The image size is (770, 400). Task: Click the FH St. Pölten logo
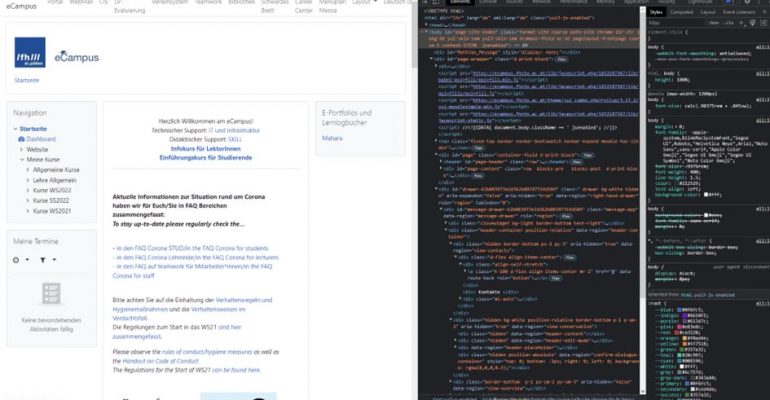pos(30,53)
